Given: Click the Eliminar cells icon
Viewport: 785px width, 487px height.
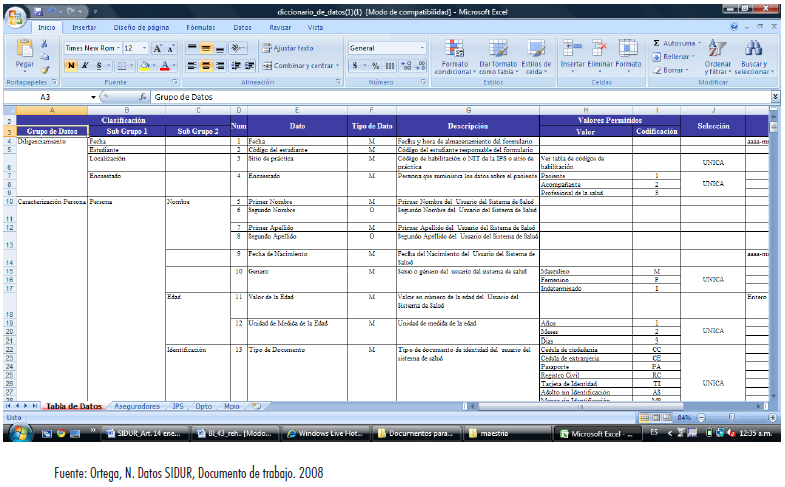Looking at the screenshot, I should 600,49.
